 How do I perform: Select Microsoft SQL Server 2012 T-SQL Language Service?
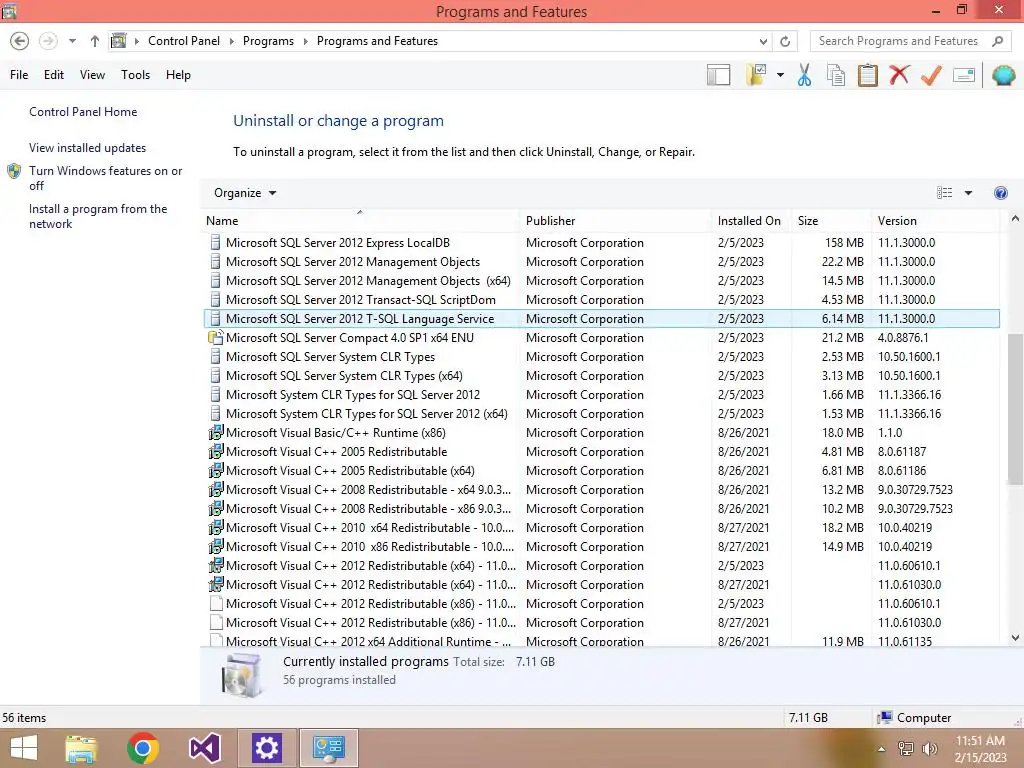pos(601,319)
